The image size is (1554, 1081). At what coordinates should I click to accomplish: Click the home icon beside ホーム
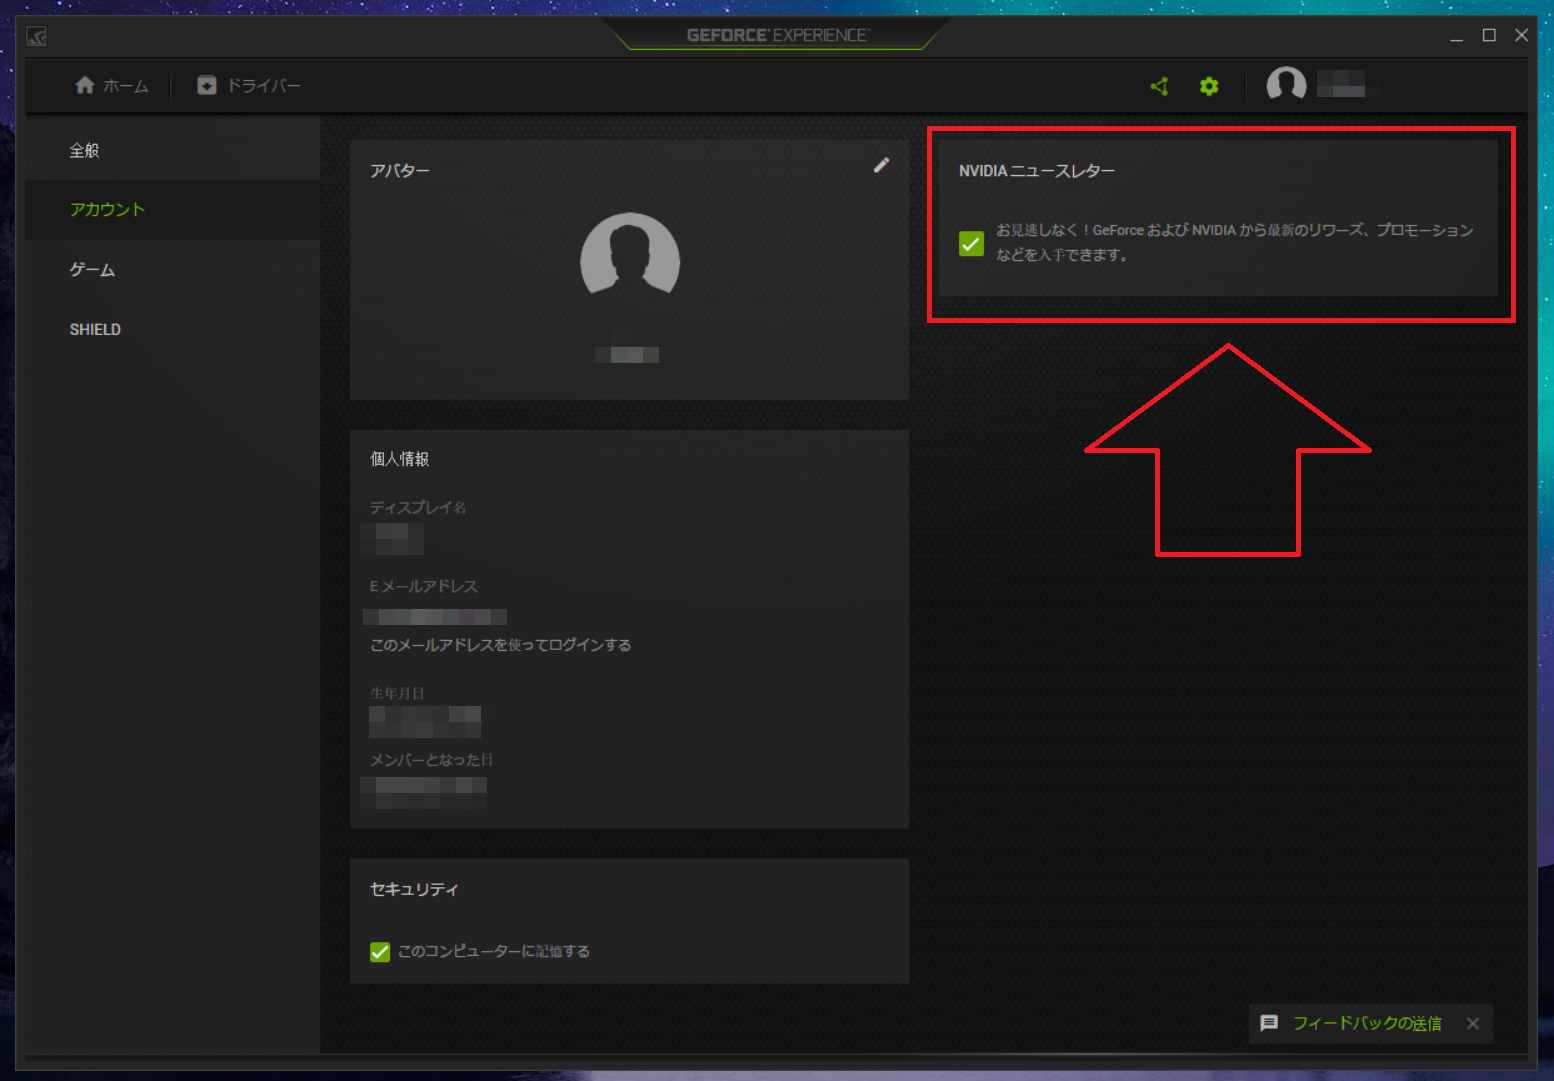click(x=85, y=85)
